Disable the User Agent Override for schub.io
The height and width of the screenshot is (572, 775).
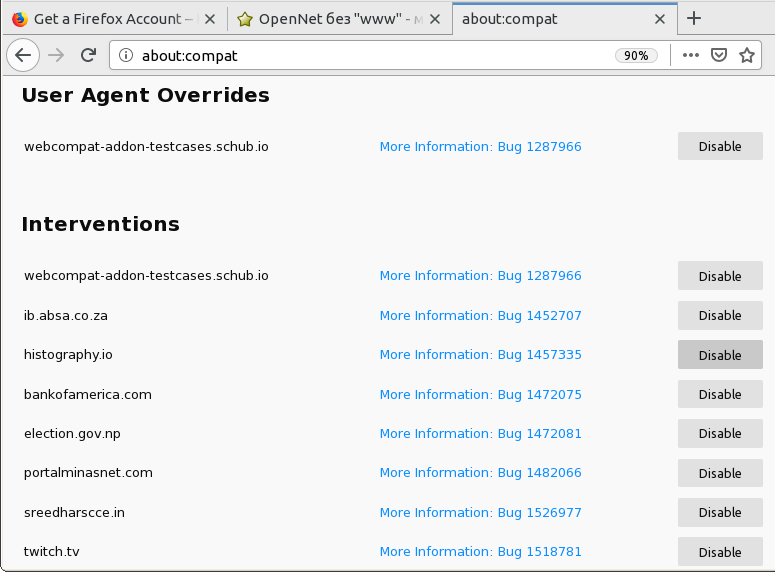point(720,146)
